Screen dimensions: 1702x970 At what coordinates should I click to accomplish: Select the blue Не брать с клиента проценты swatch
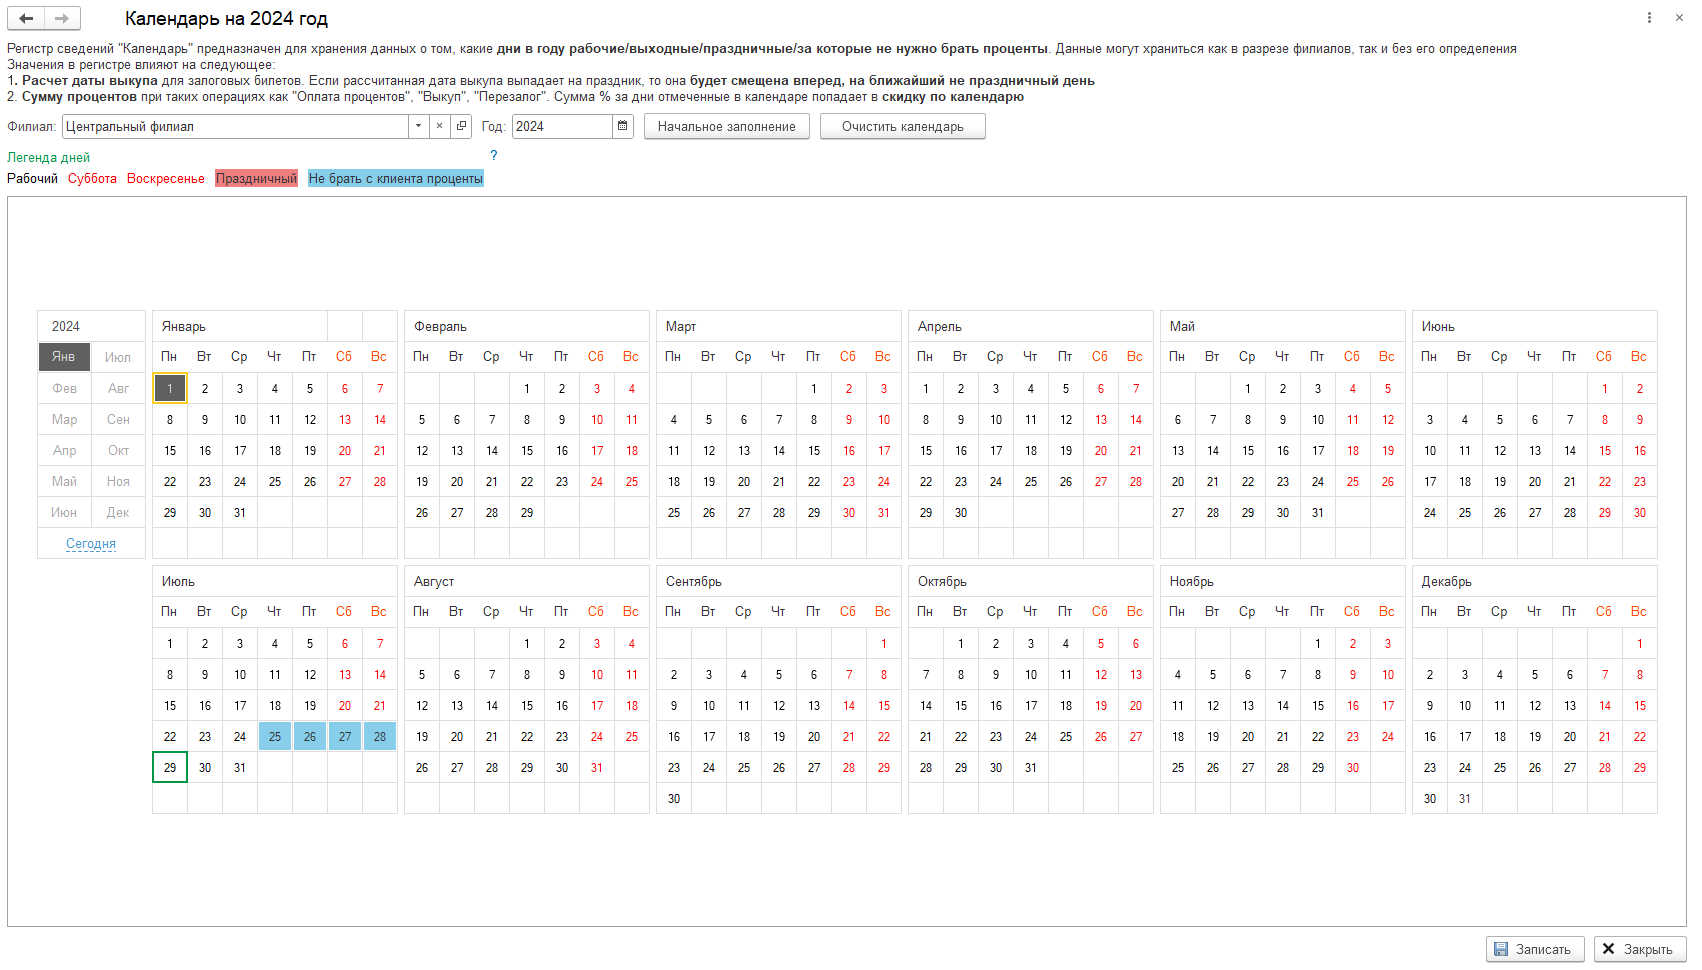tap(396, 178)
